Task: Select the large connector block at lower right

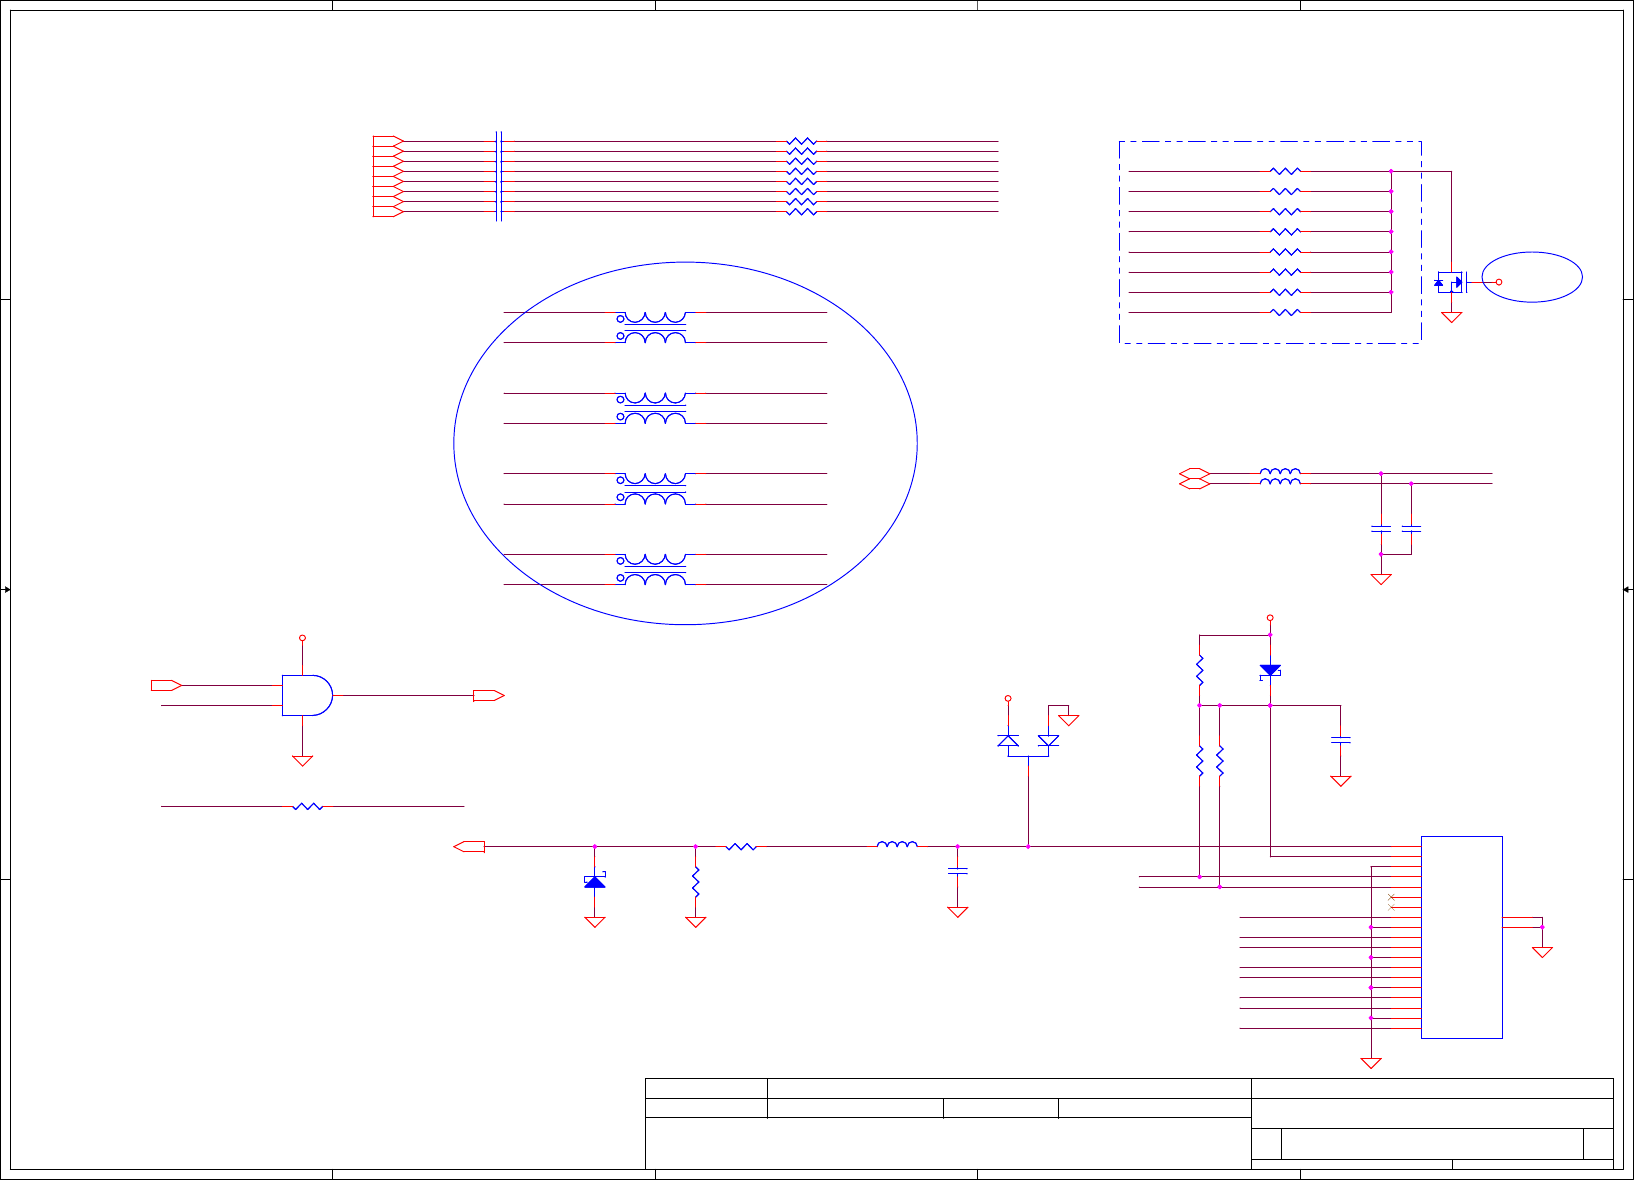Action: pyautogui.click(x=1462, y=937)
